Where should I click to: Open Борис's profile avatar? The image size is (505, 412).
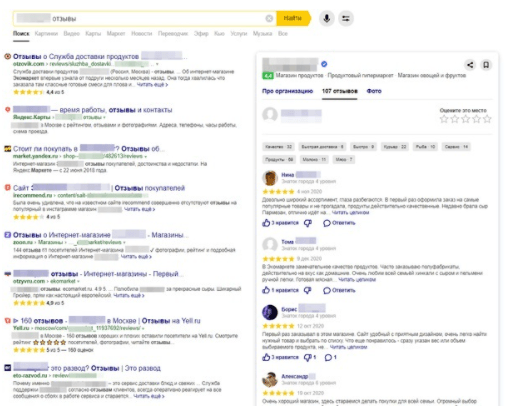point(270,312)
